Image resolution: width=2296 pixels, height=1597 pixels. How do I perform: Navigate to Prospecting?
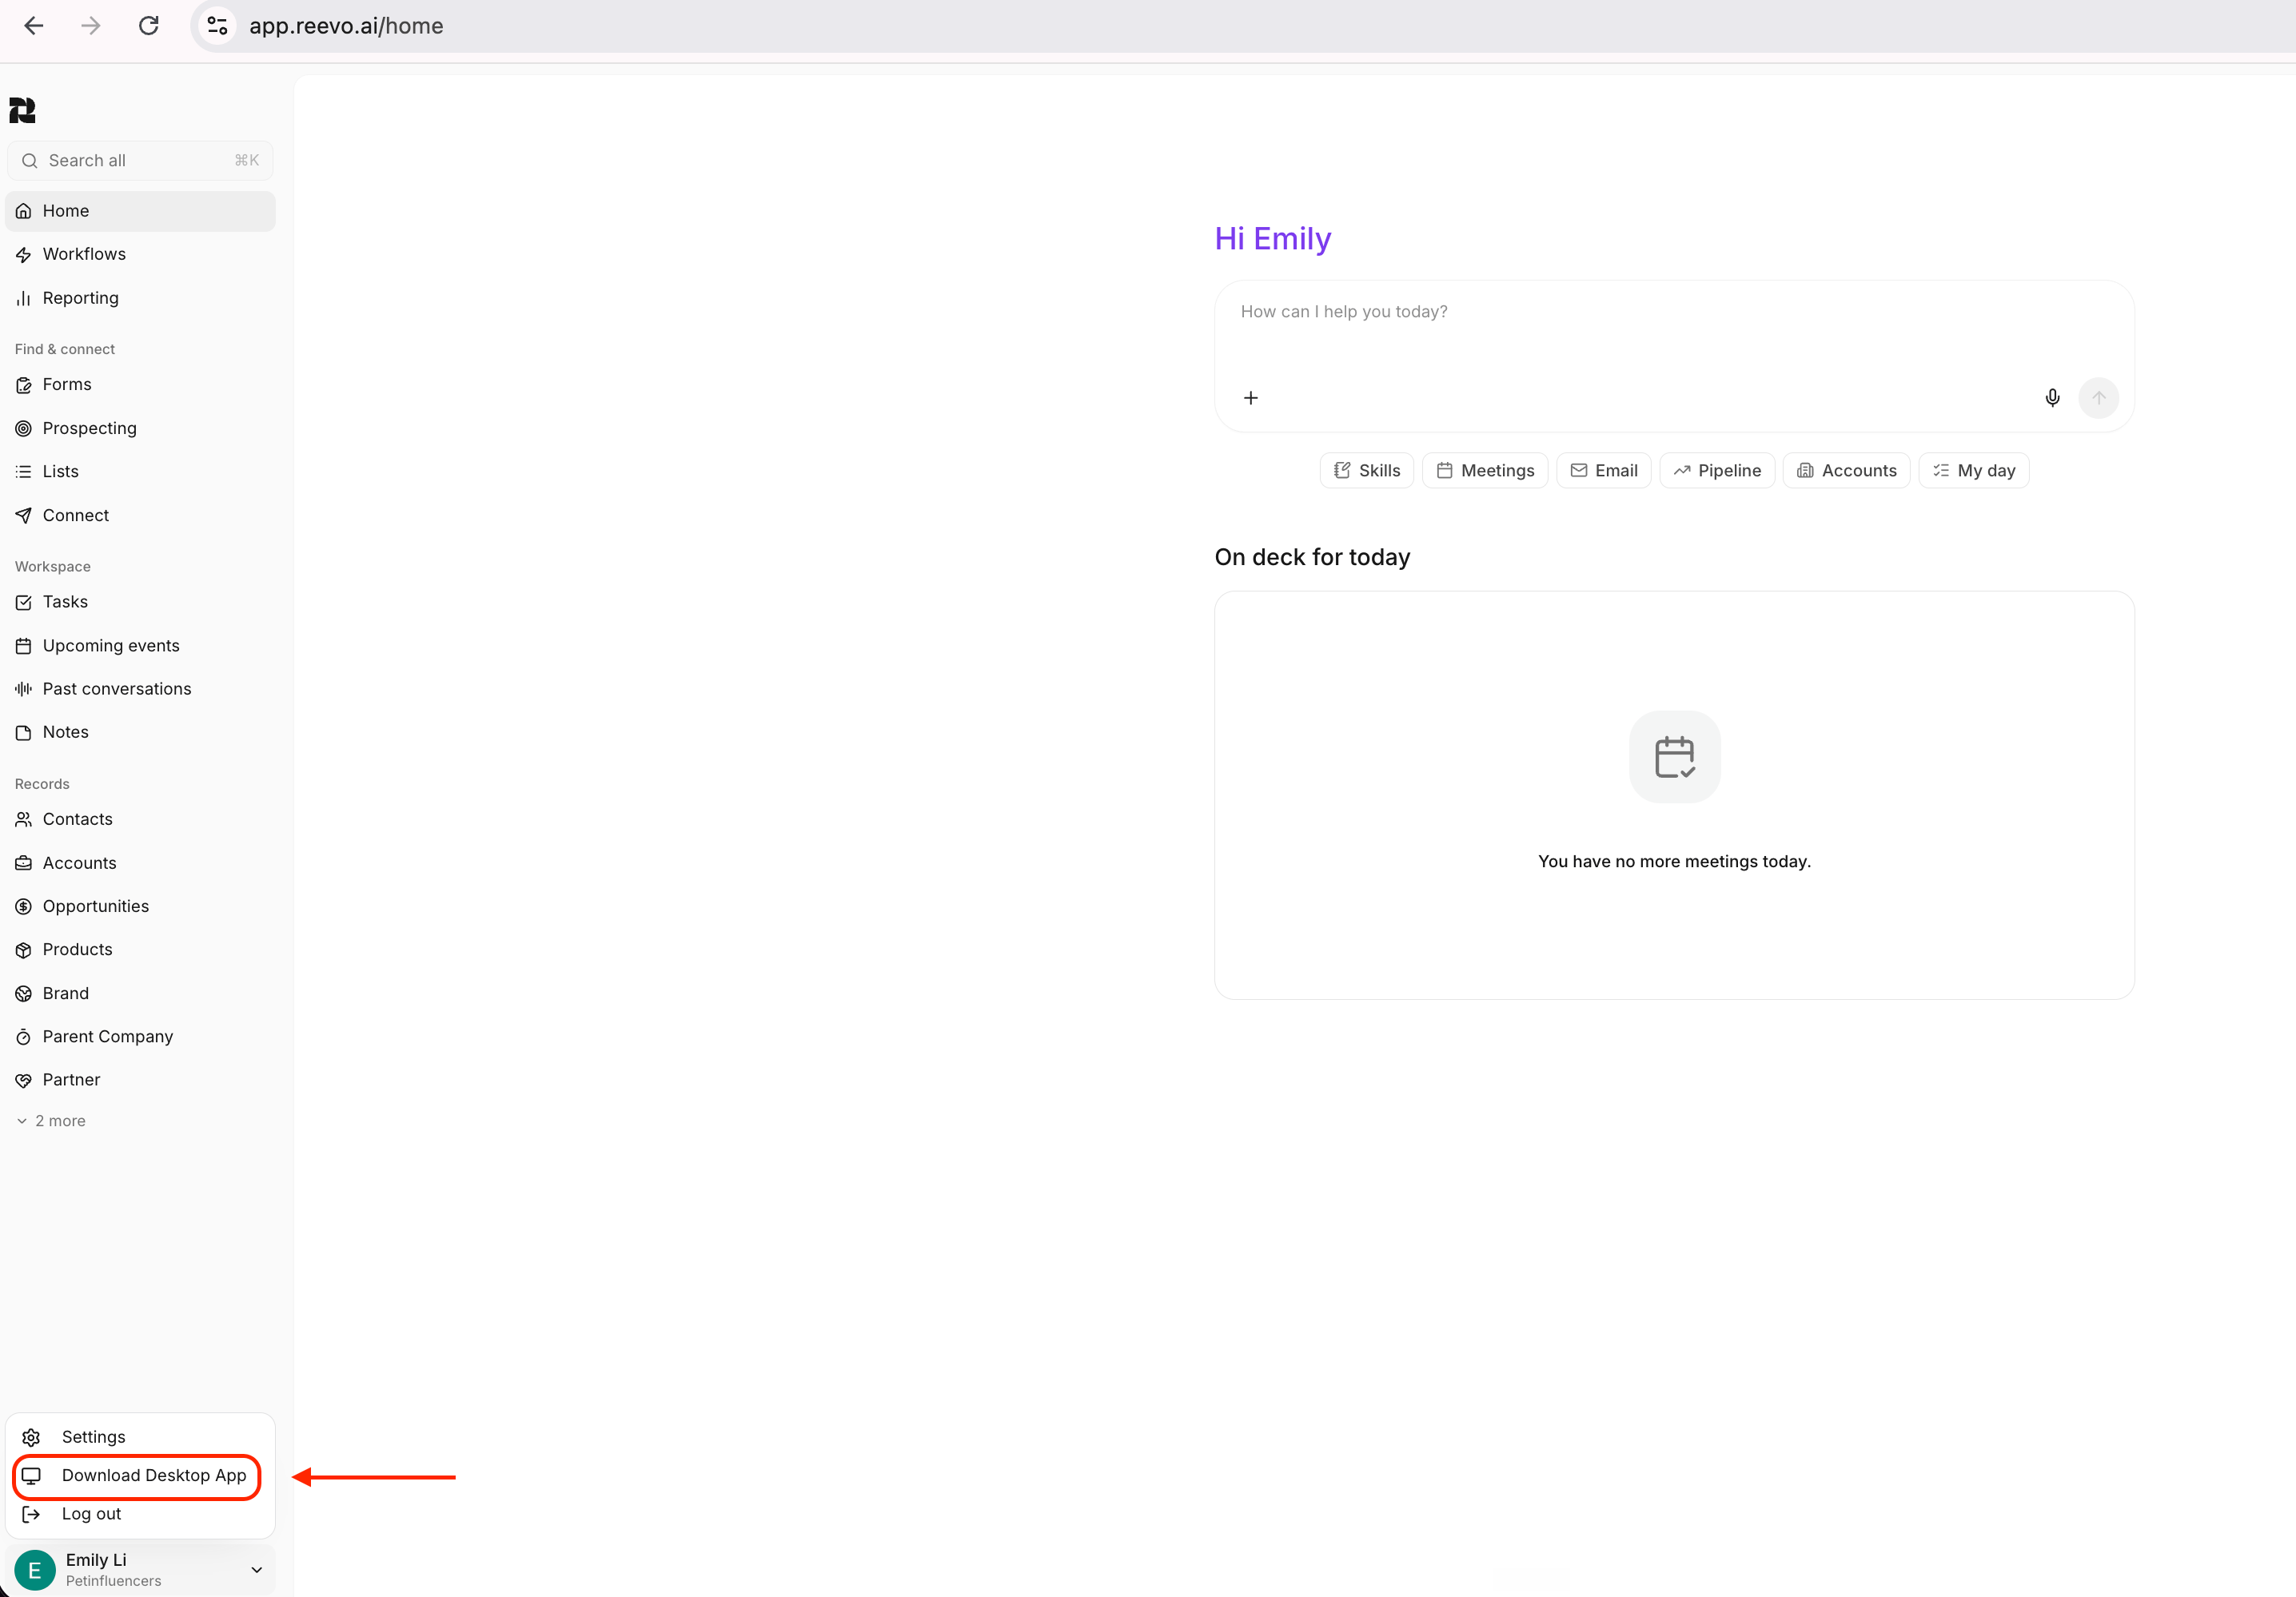coord(140,428)
